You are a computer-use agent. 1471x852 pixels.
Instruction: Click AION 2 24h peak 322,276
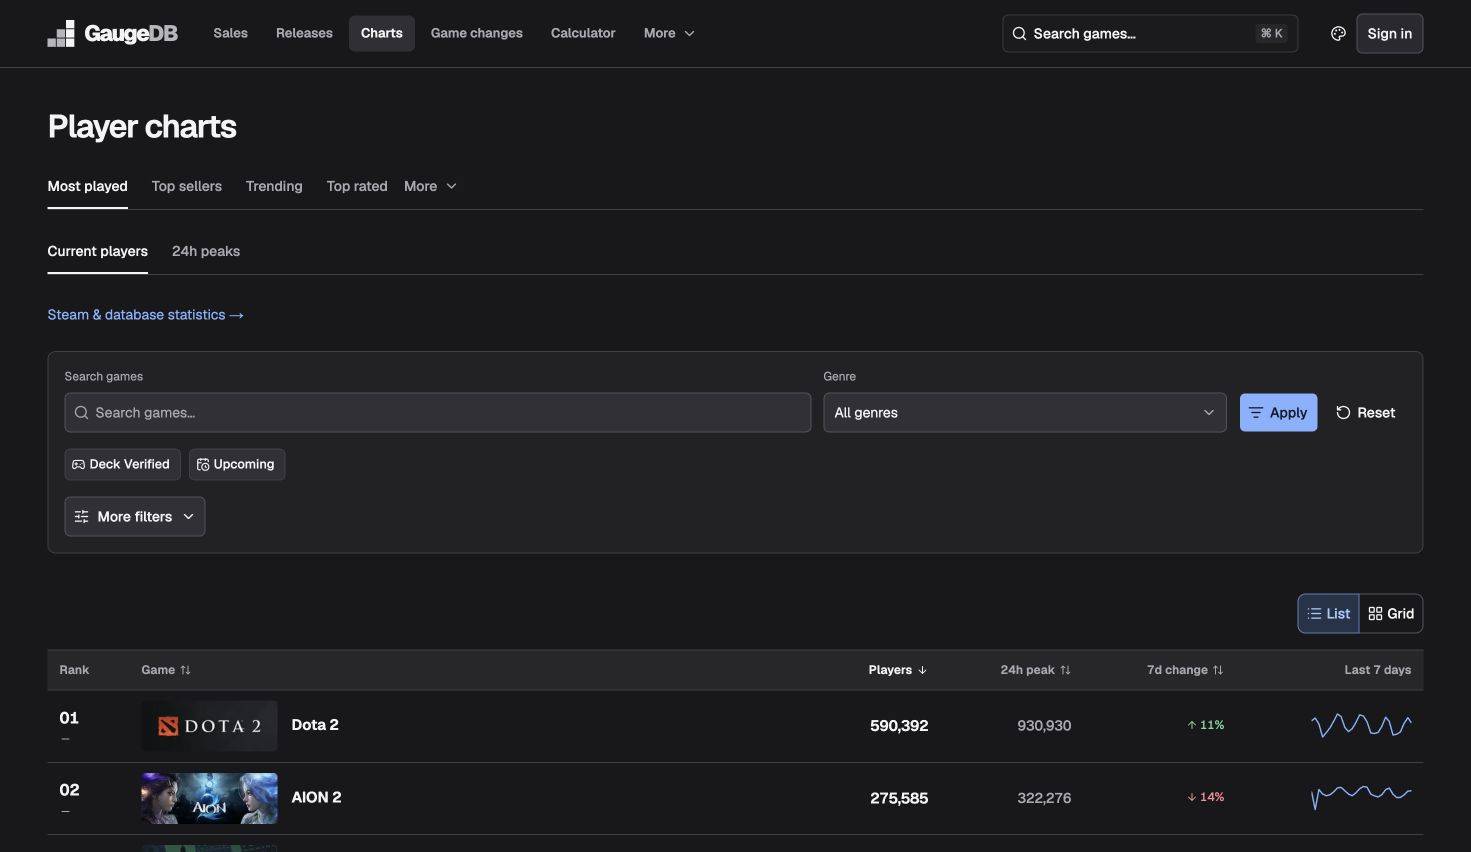pyautogui.click(x=1044, y=798)
